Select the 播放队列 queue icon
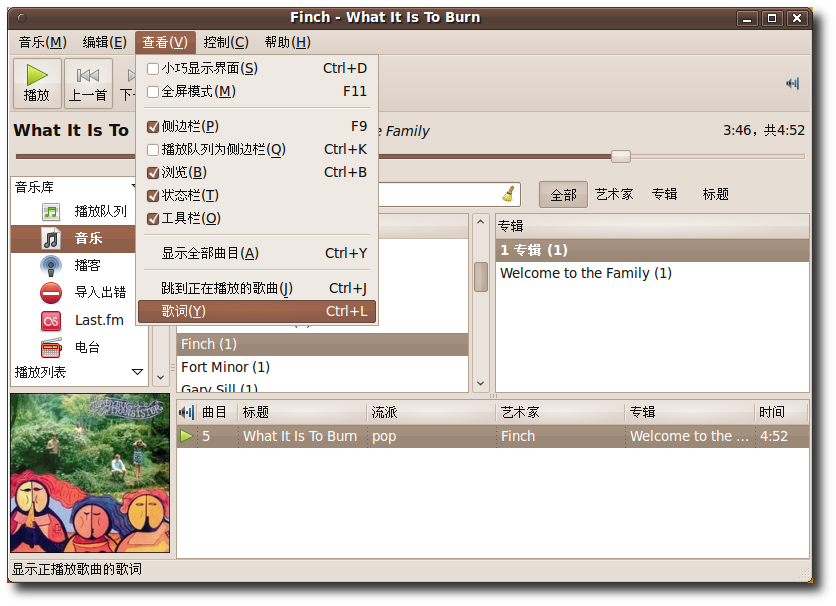The width and height of the screenshot is (836, 606). (x=51, y=212)
